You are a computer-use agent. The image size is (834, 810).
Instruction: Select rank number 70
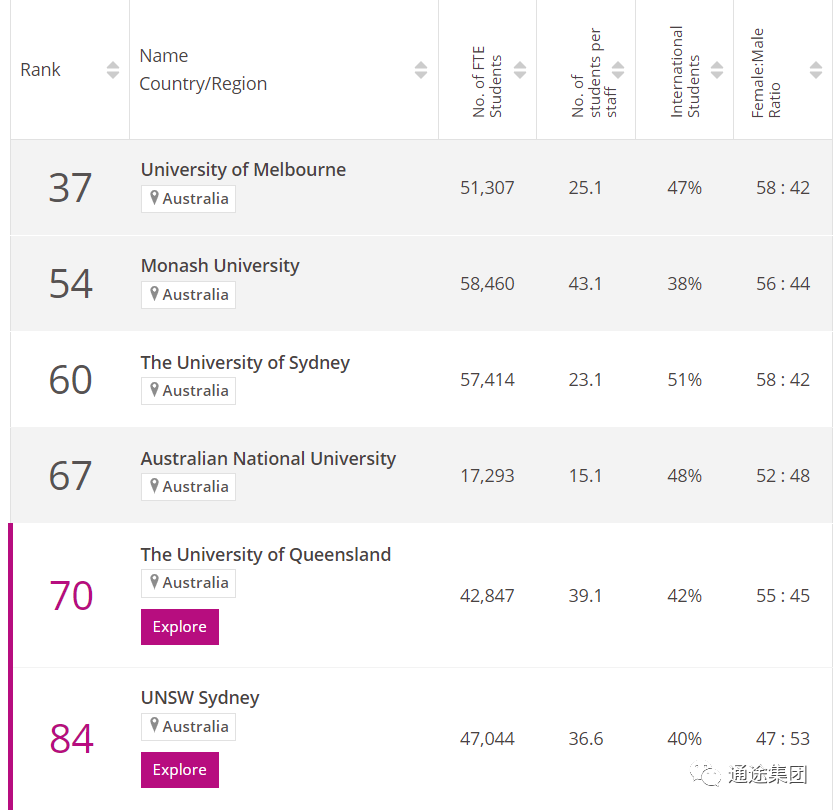71,596
